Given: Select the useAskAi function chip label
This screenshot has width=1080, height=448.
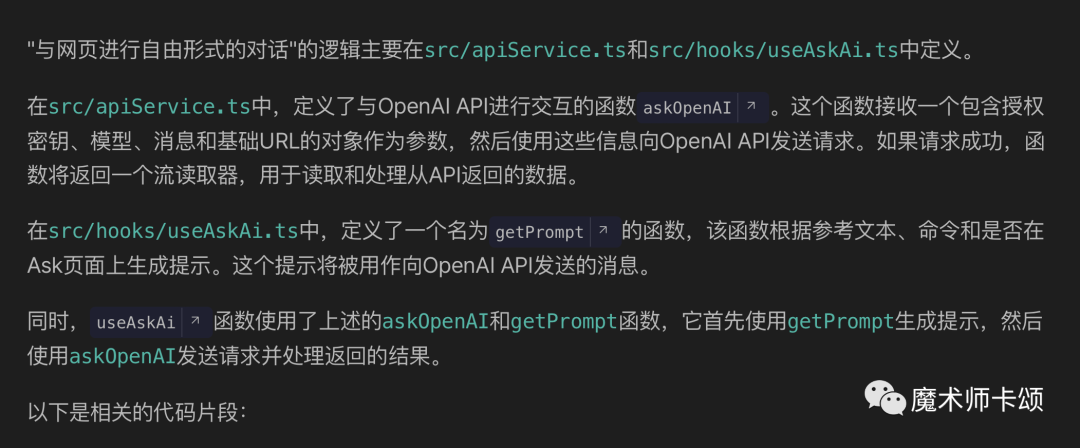Looking at the screenshot, I should pyautogui.click(x=136, y=322).
